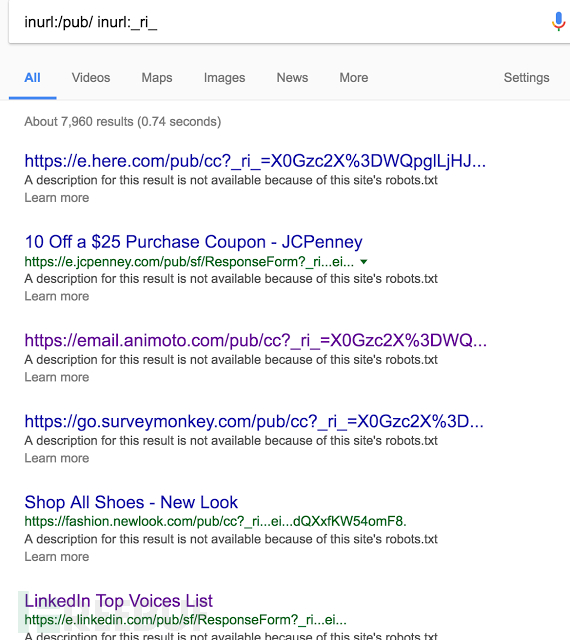Switch to the Images tab
This screenshot has height=640, width=570.
(225, 78)
